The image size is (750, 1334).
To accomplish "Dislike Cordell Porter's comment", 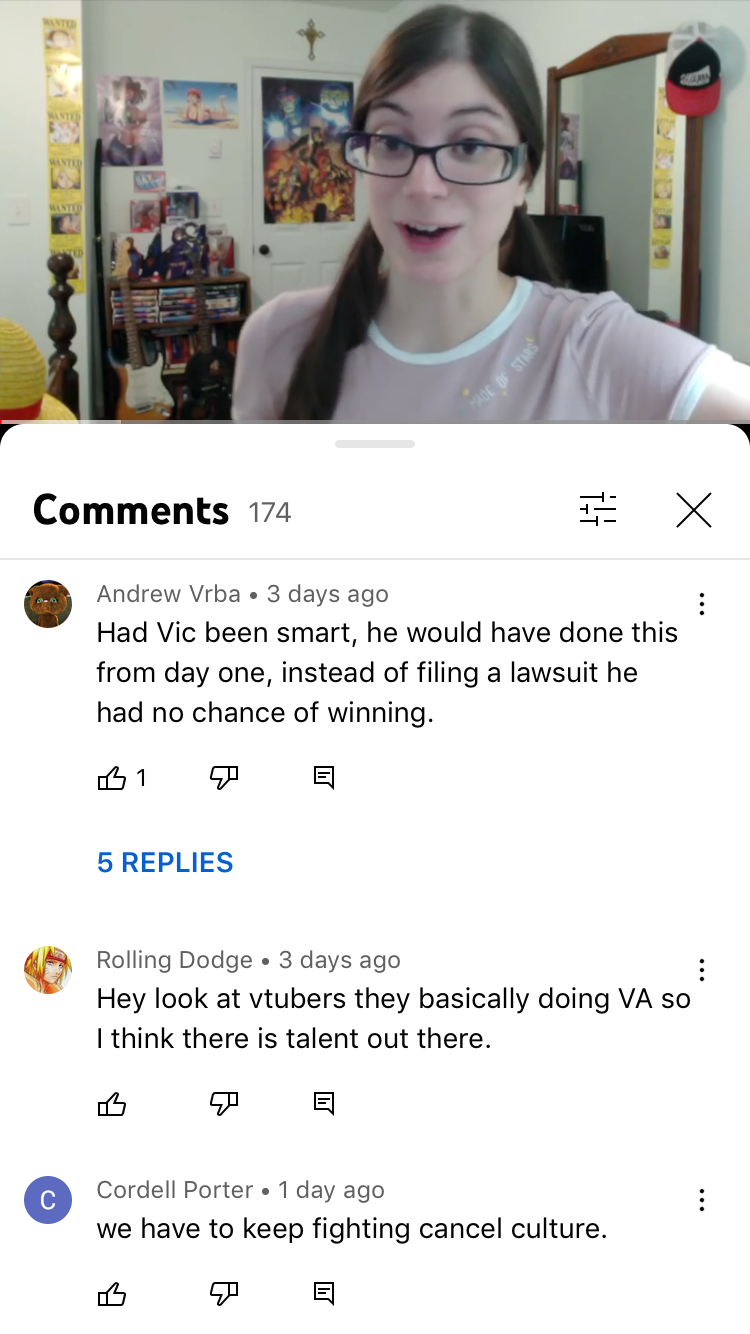I will [x=224, y=1294].
